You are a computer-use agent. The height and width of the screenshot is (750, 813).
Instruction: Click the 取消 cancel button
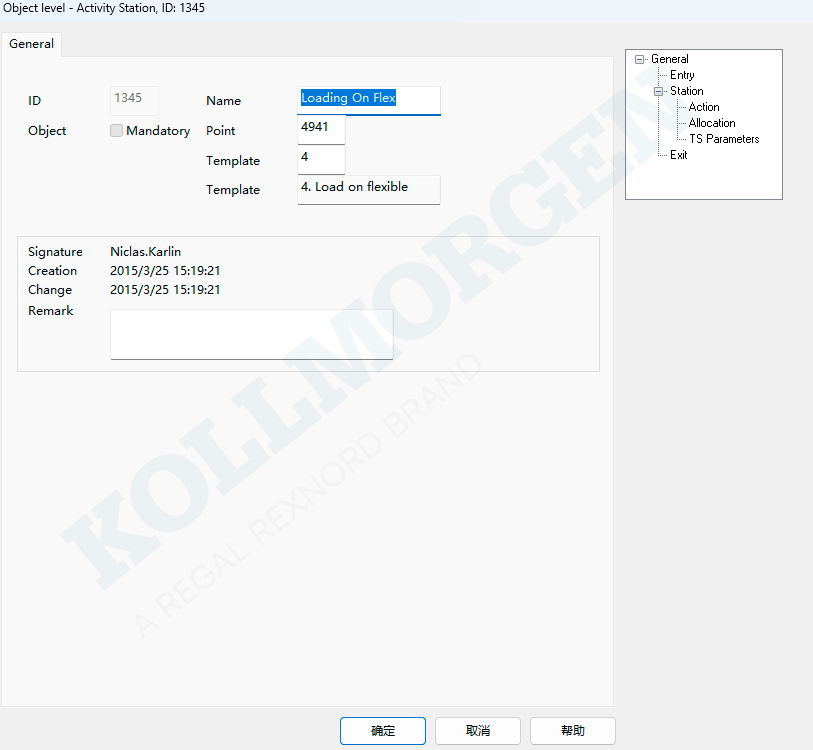pyautogui.click(x=478, y=731)
